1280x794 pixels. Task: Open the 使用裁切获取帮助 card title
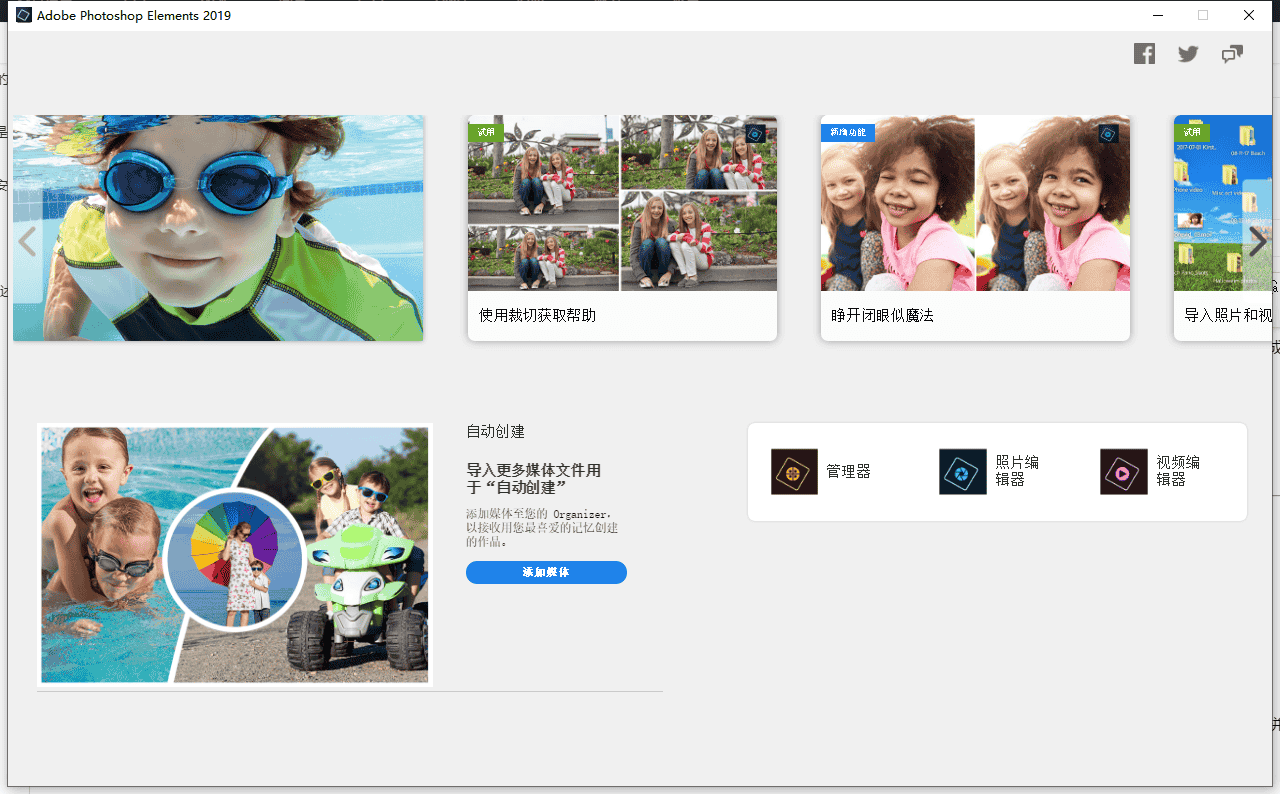click(x=537, y=315)
